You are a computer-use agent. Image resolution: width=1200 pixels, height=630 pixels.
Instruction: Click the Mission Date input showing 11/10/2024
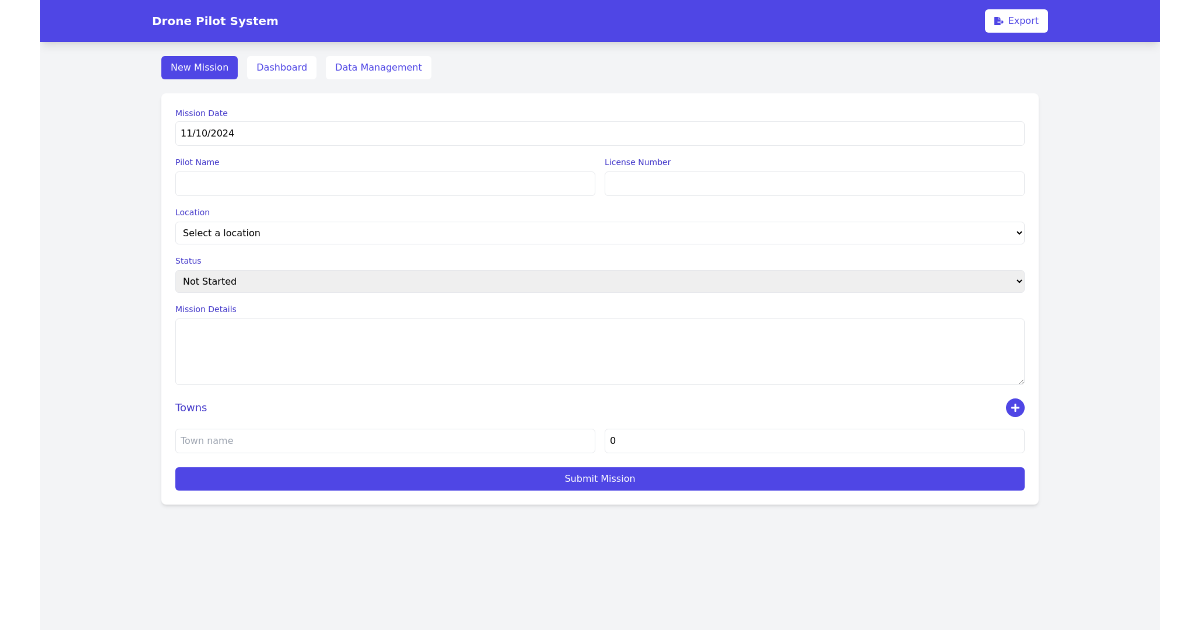[x=600, y=133]
